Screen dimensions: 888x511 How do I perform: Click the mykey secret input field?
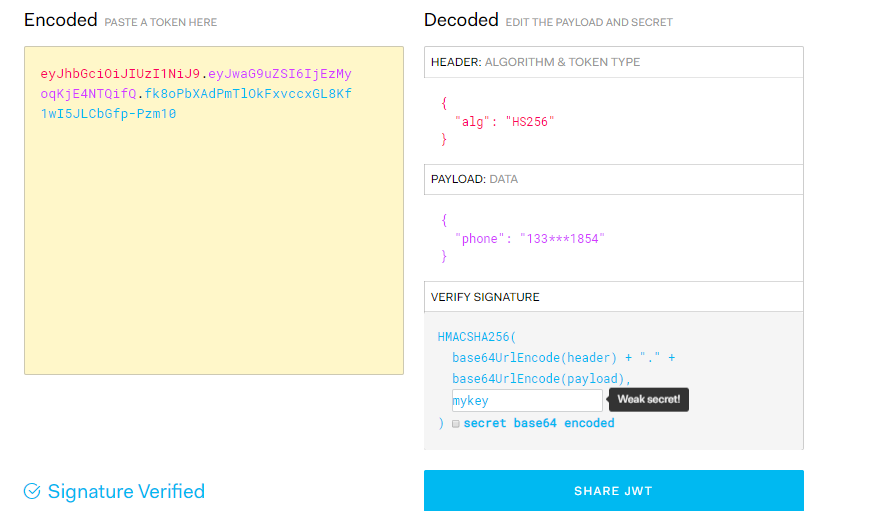527,401
